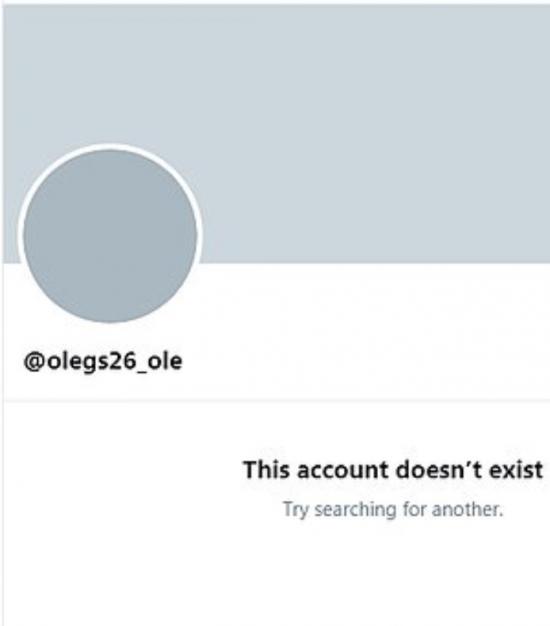
Task: Select the @olegs26_ole username handle
Action: click(x=103, y=362)
